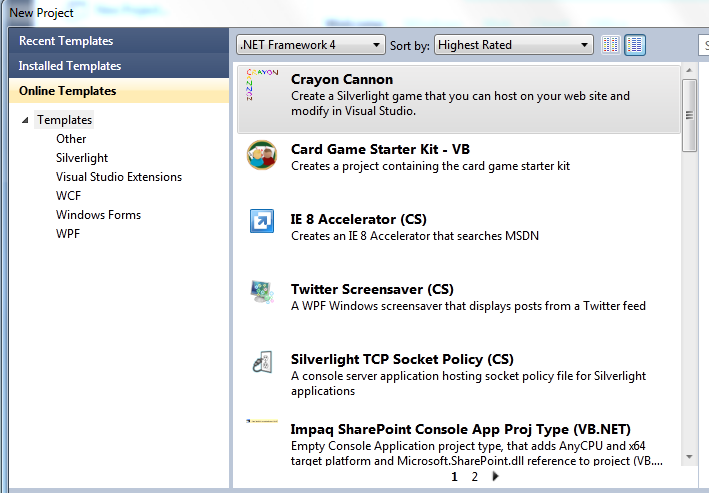709x493 pixels.
Task: Select the WPF category
Action: pos(68,234)
